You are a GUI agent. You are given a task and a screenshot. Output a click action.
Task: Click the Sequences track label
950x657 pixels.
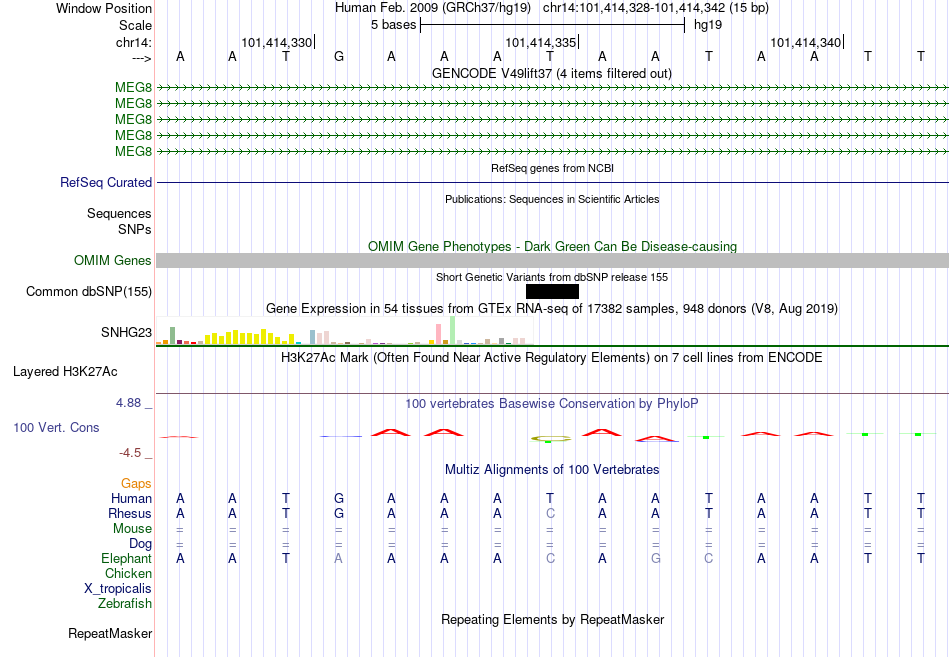click(x=119, y=213)
